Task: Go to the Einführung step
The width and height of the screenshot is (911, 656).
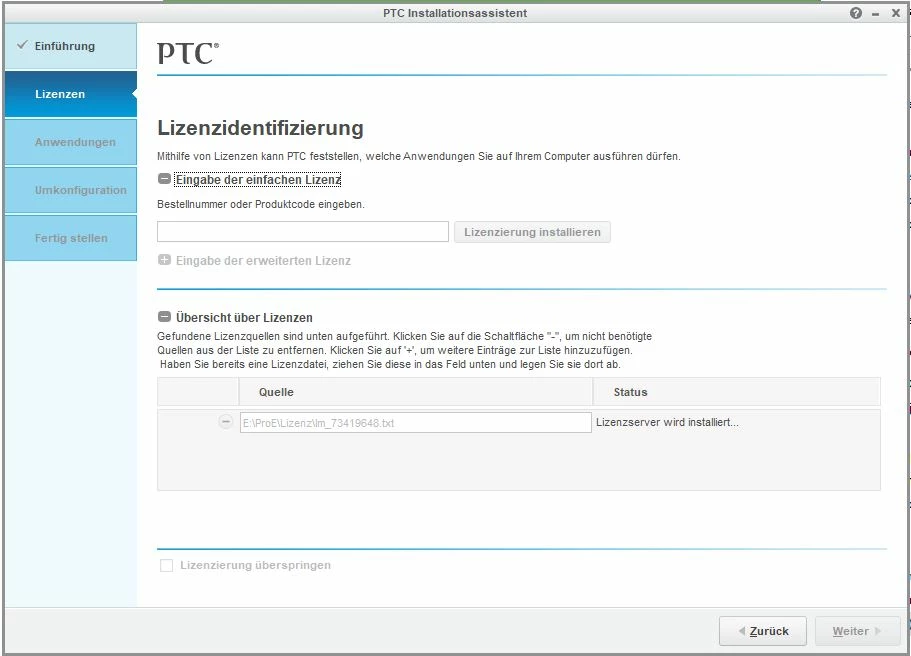Action: tap(71, 46)
